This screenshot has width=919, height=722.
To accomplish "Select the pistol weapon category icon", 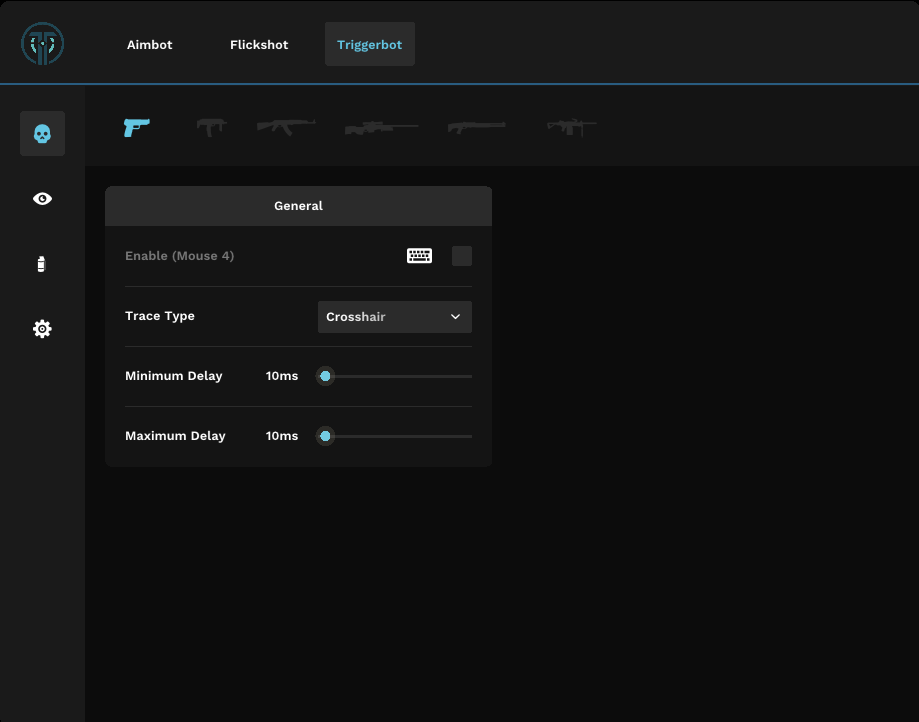I will click(136, 128).
